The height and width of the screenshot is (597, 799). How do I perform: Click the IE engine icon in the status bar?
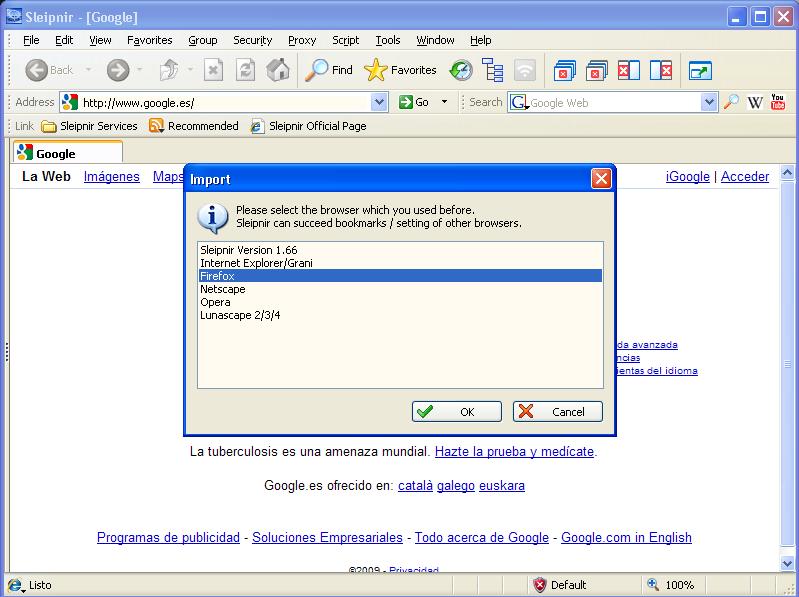(15, 585)
